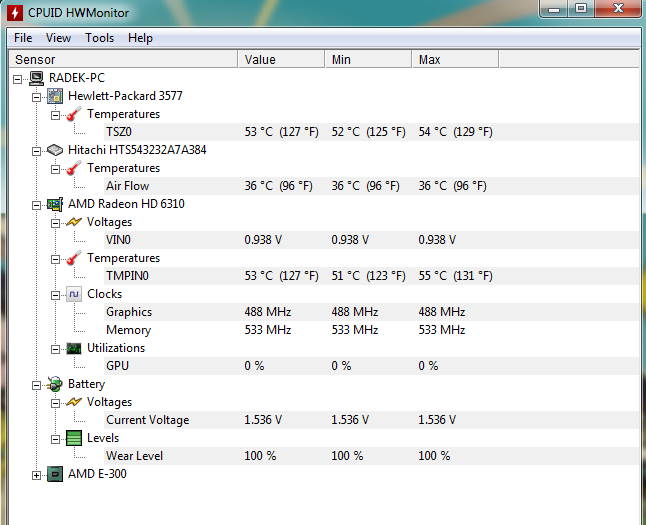The height and width of the screenshot is (525, 646).
Task: Select the Air Flow temperature row
Action: coord(371,186)
